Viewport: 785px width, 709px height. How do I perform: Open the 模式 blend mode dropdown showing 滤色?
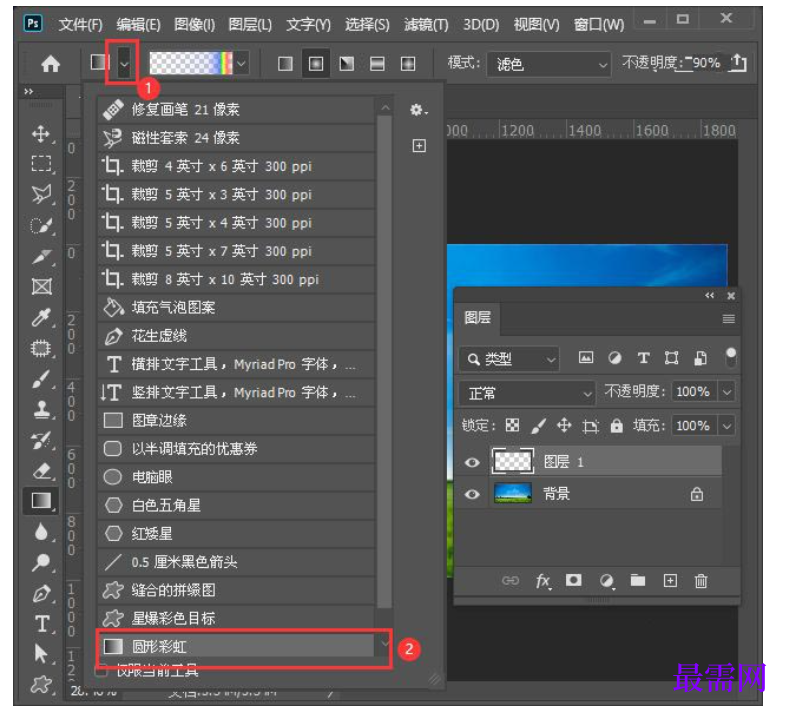click(549, 64)
